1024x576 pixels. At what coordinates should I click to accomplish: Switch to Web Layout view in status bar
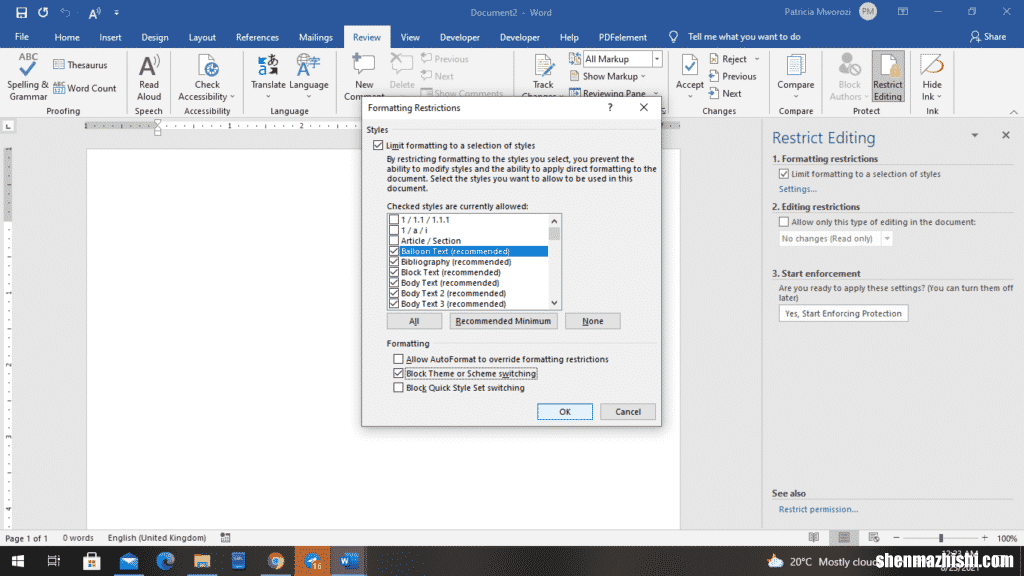874,538
